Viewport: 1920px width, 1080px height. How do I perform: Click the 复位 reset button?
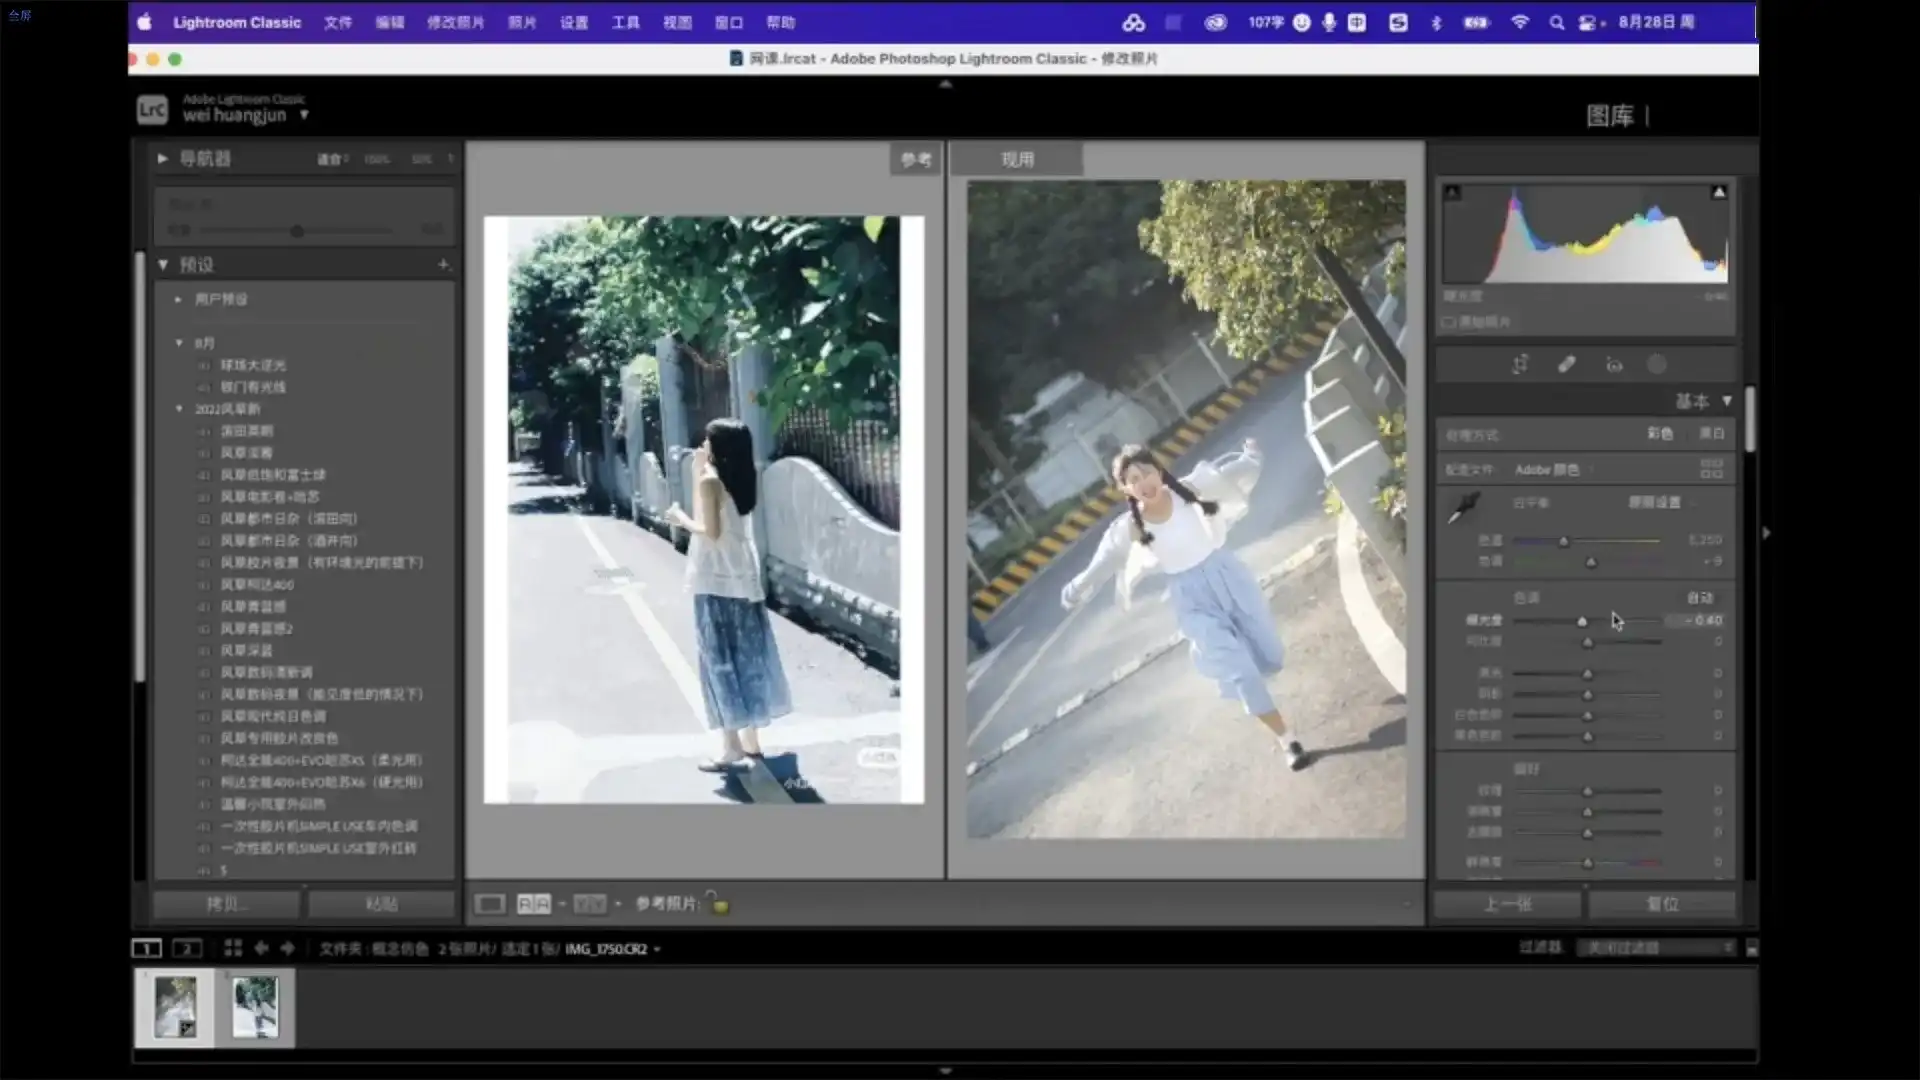[1662, 904]
